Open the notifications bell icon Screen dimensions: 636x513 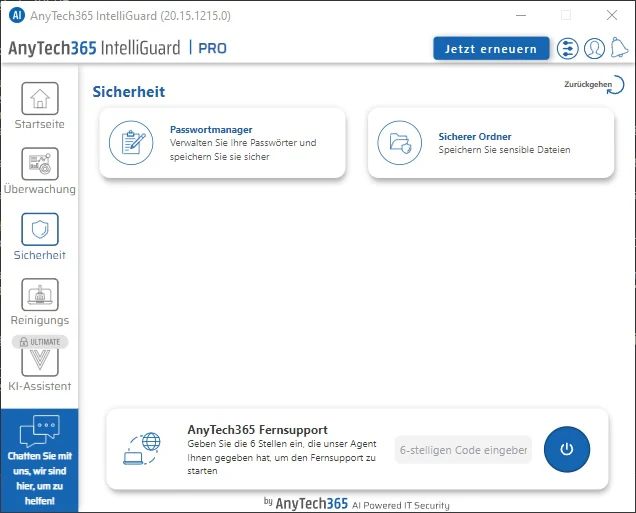619,48
